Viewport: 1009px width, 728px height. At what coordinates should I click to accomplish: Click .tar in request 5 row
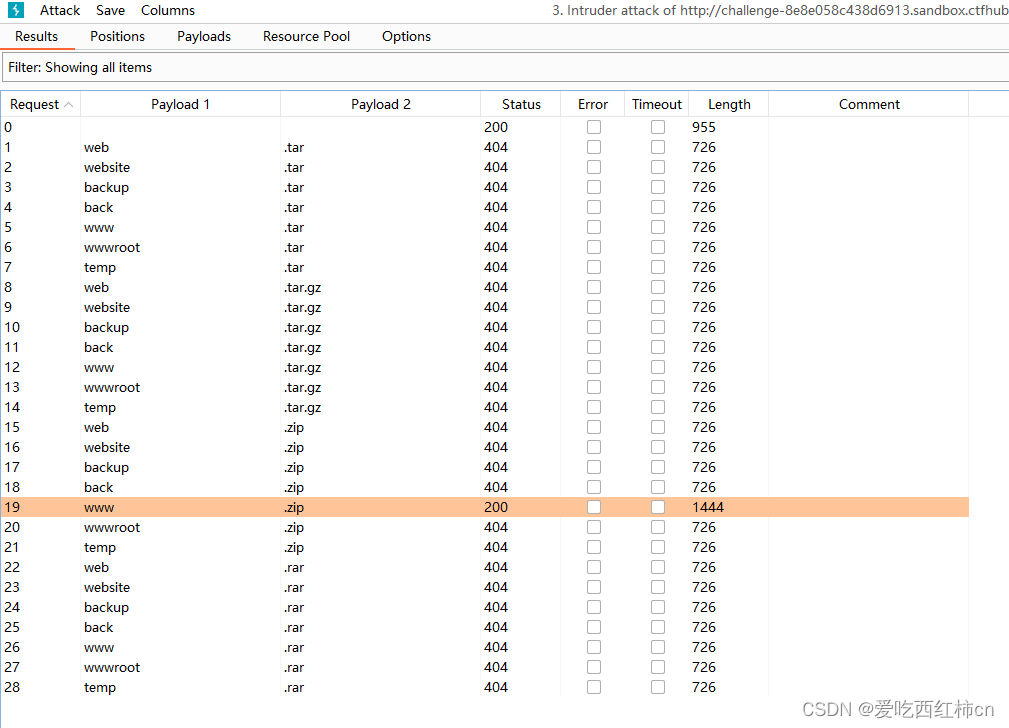[x=294, y=227]
